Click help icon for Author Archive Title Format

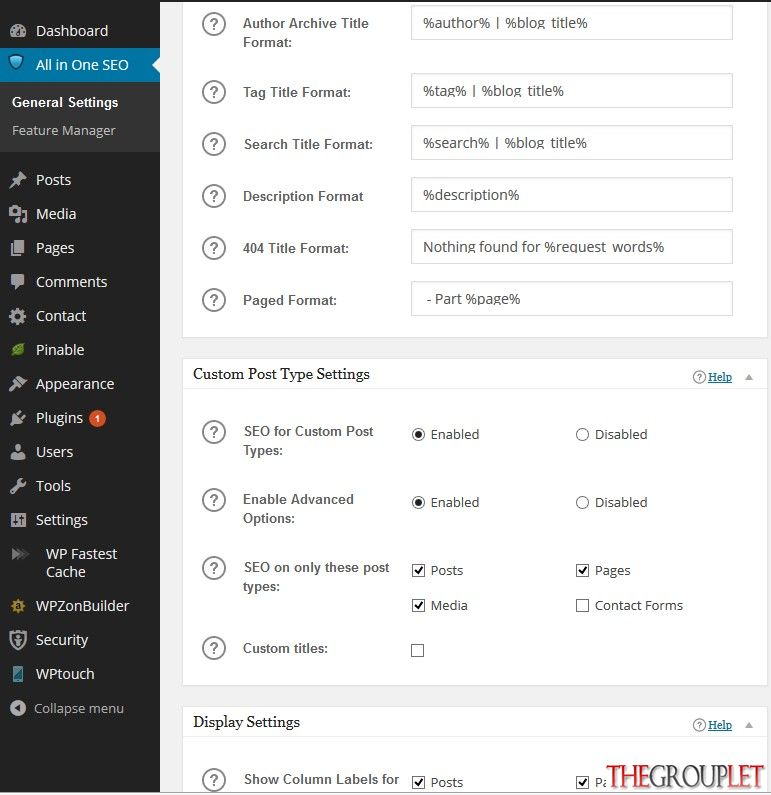[214, 24]
